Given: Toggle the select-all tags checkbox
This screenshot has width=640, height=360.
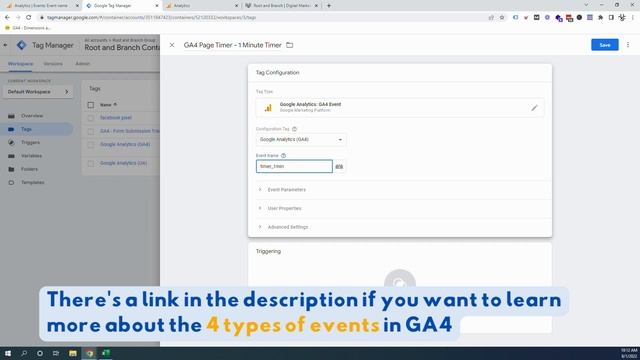Looking at the screenshot, I should point(91,105).
